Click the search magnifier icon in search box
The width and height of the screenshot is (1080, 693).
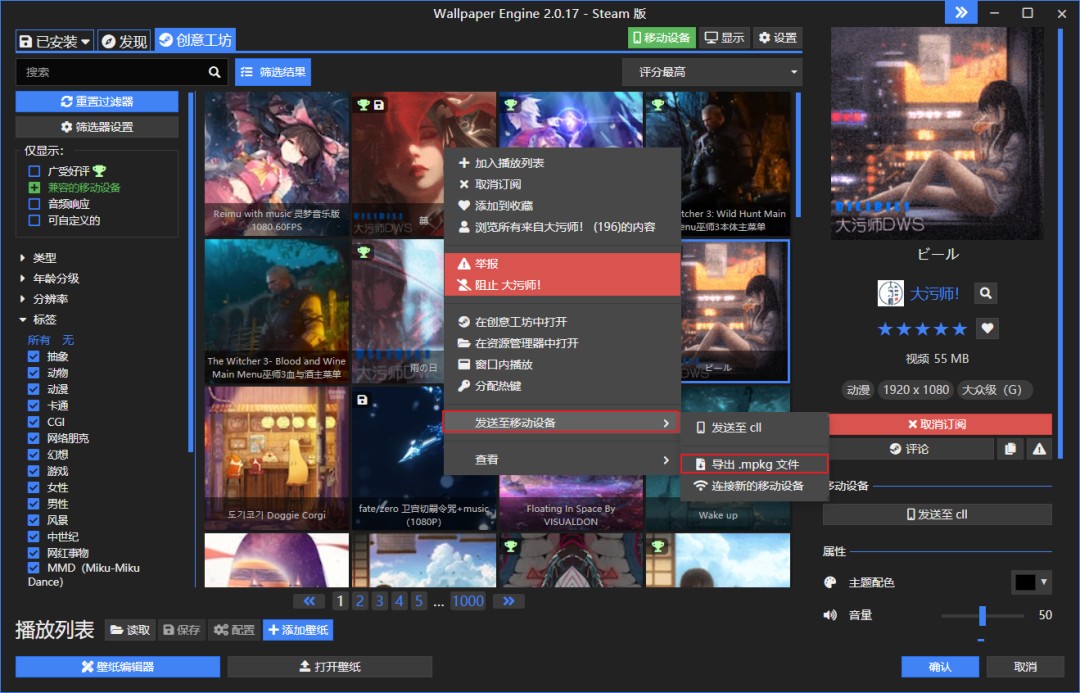click(214, 72)
